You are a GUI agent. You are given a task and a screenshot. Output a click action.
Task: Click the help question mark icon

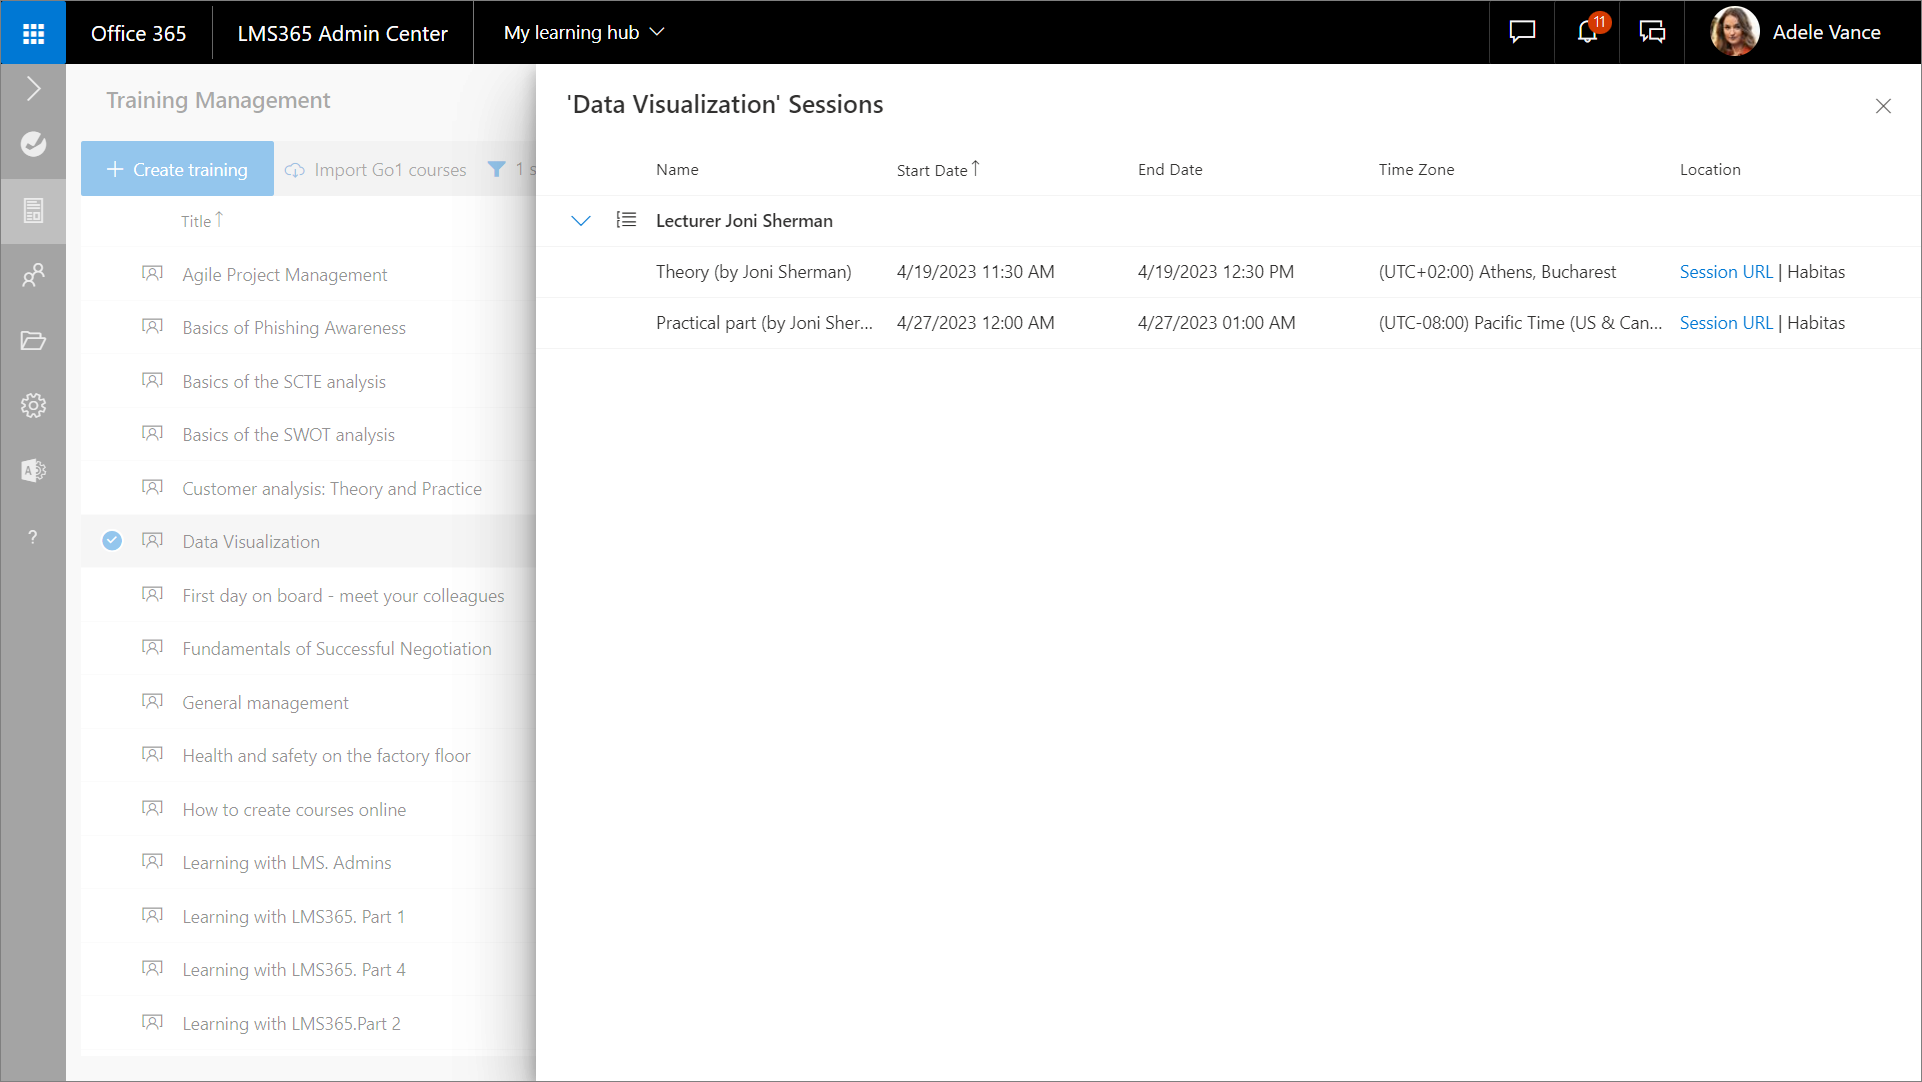pos(33,537)
